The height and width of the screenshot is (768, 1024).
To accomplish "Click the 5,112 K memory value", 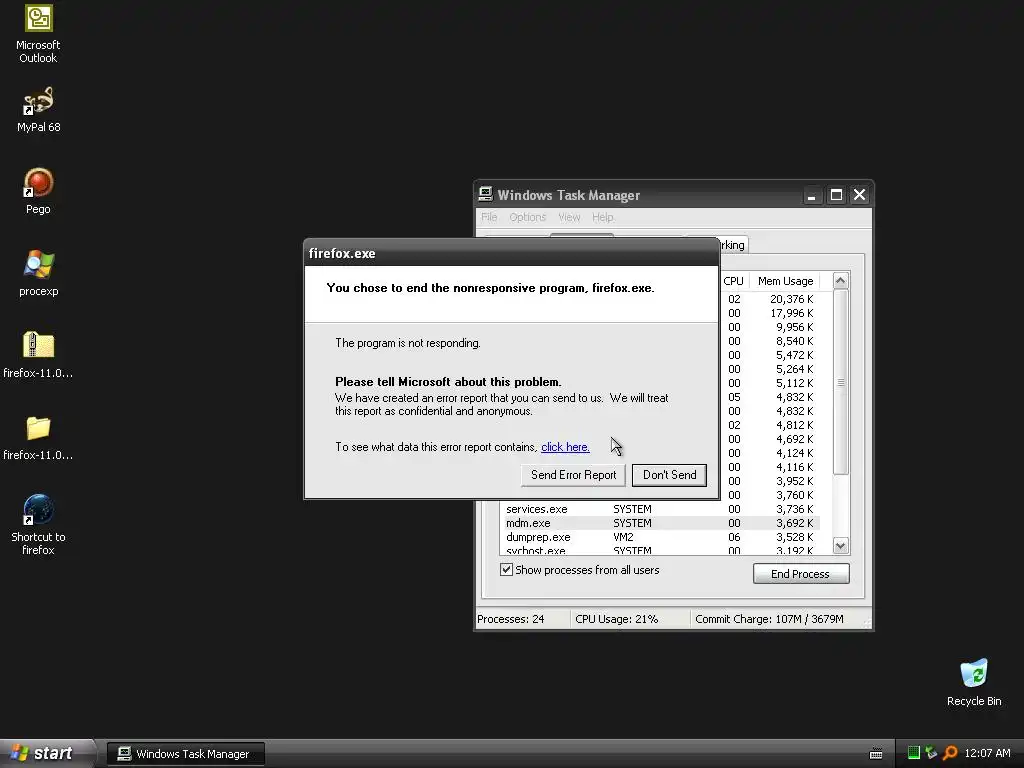I will pyautogui.click(x=794, y=383).
